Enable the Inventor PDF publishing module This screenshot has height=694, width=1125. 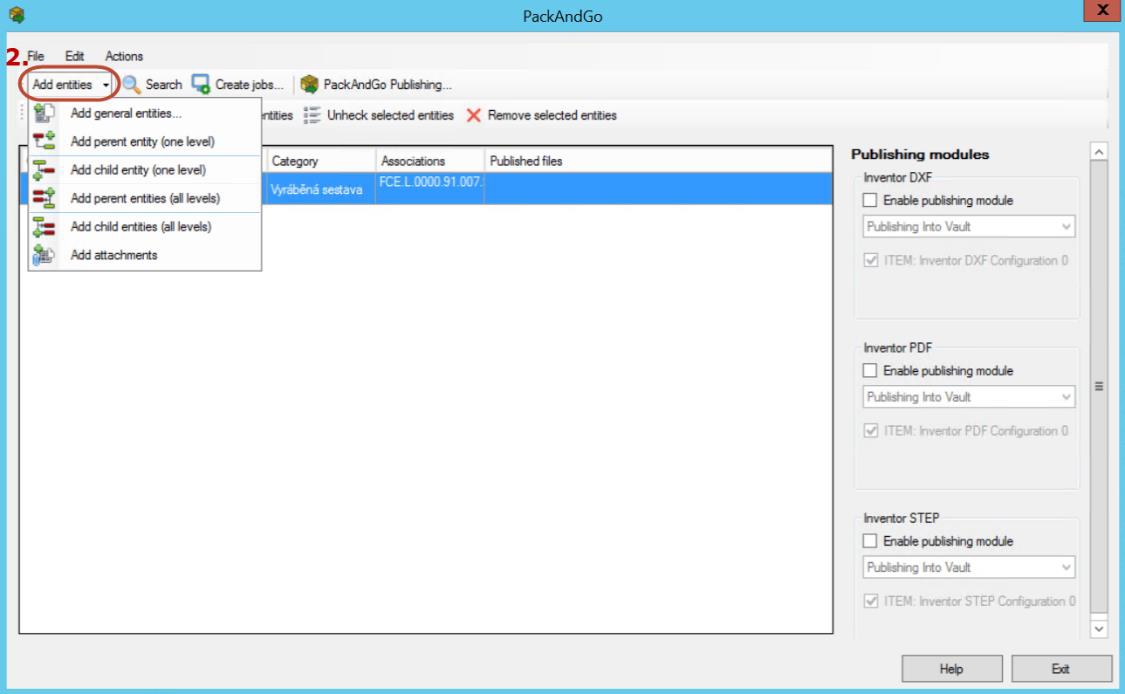(x=871, y=371)
